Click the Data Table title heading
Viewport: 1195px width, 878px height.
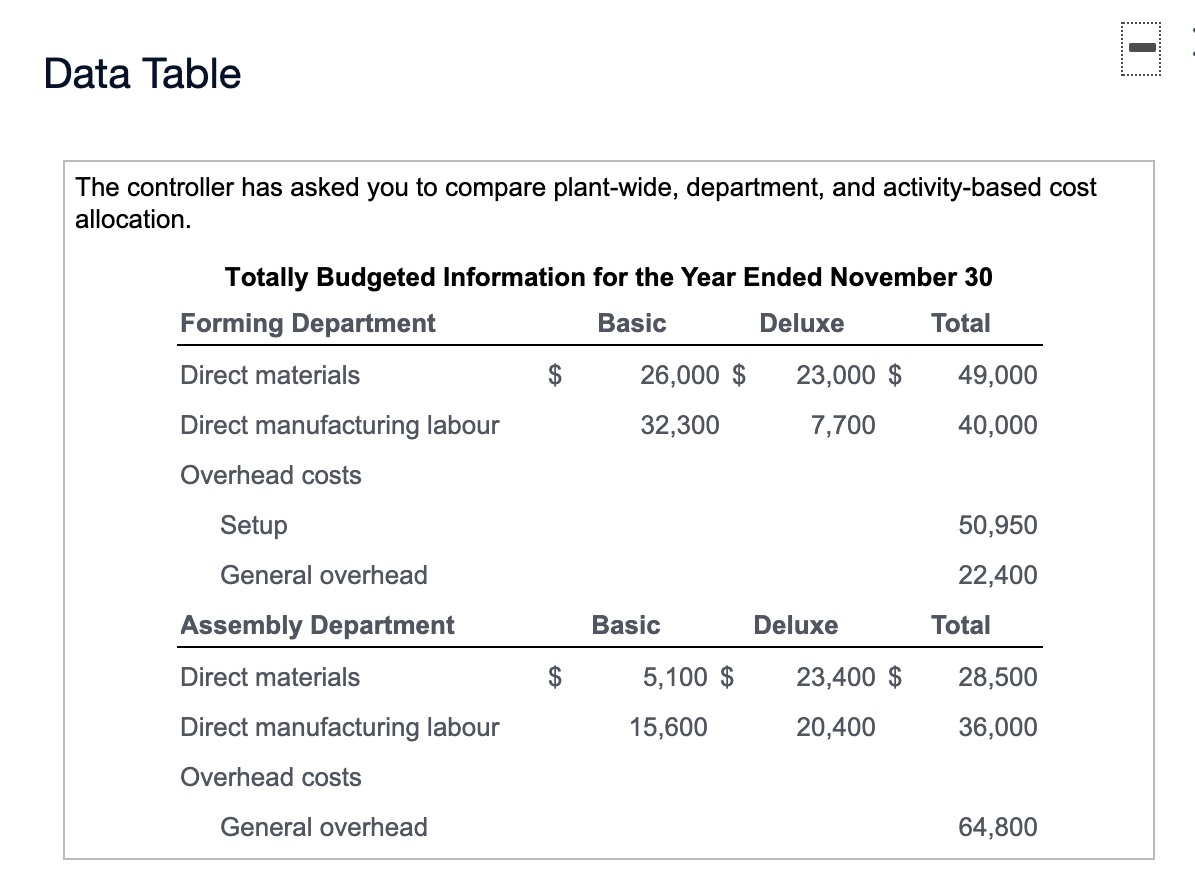143,74
